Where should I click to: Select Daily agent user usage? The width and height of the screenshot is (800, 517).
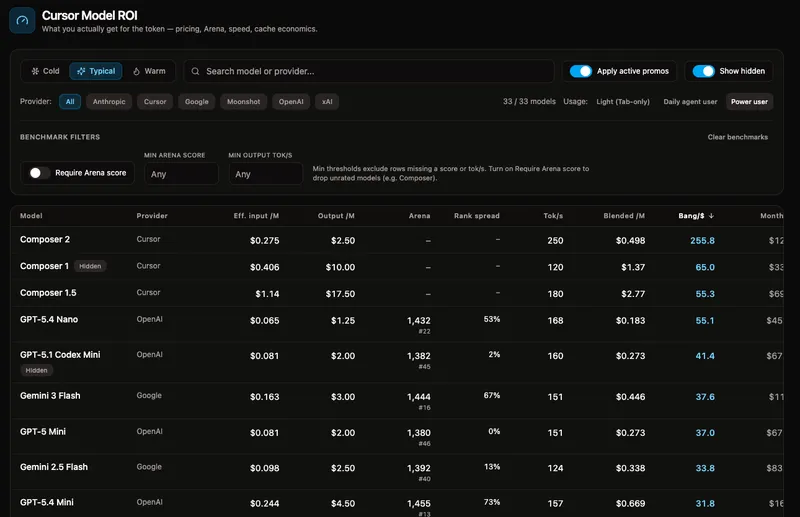tap(690, 102)
